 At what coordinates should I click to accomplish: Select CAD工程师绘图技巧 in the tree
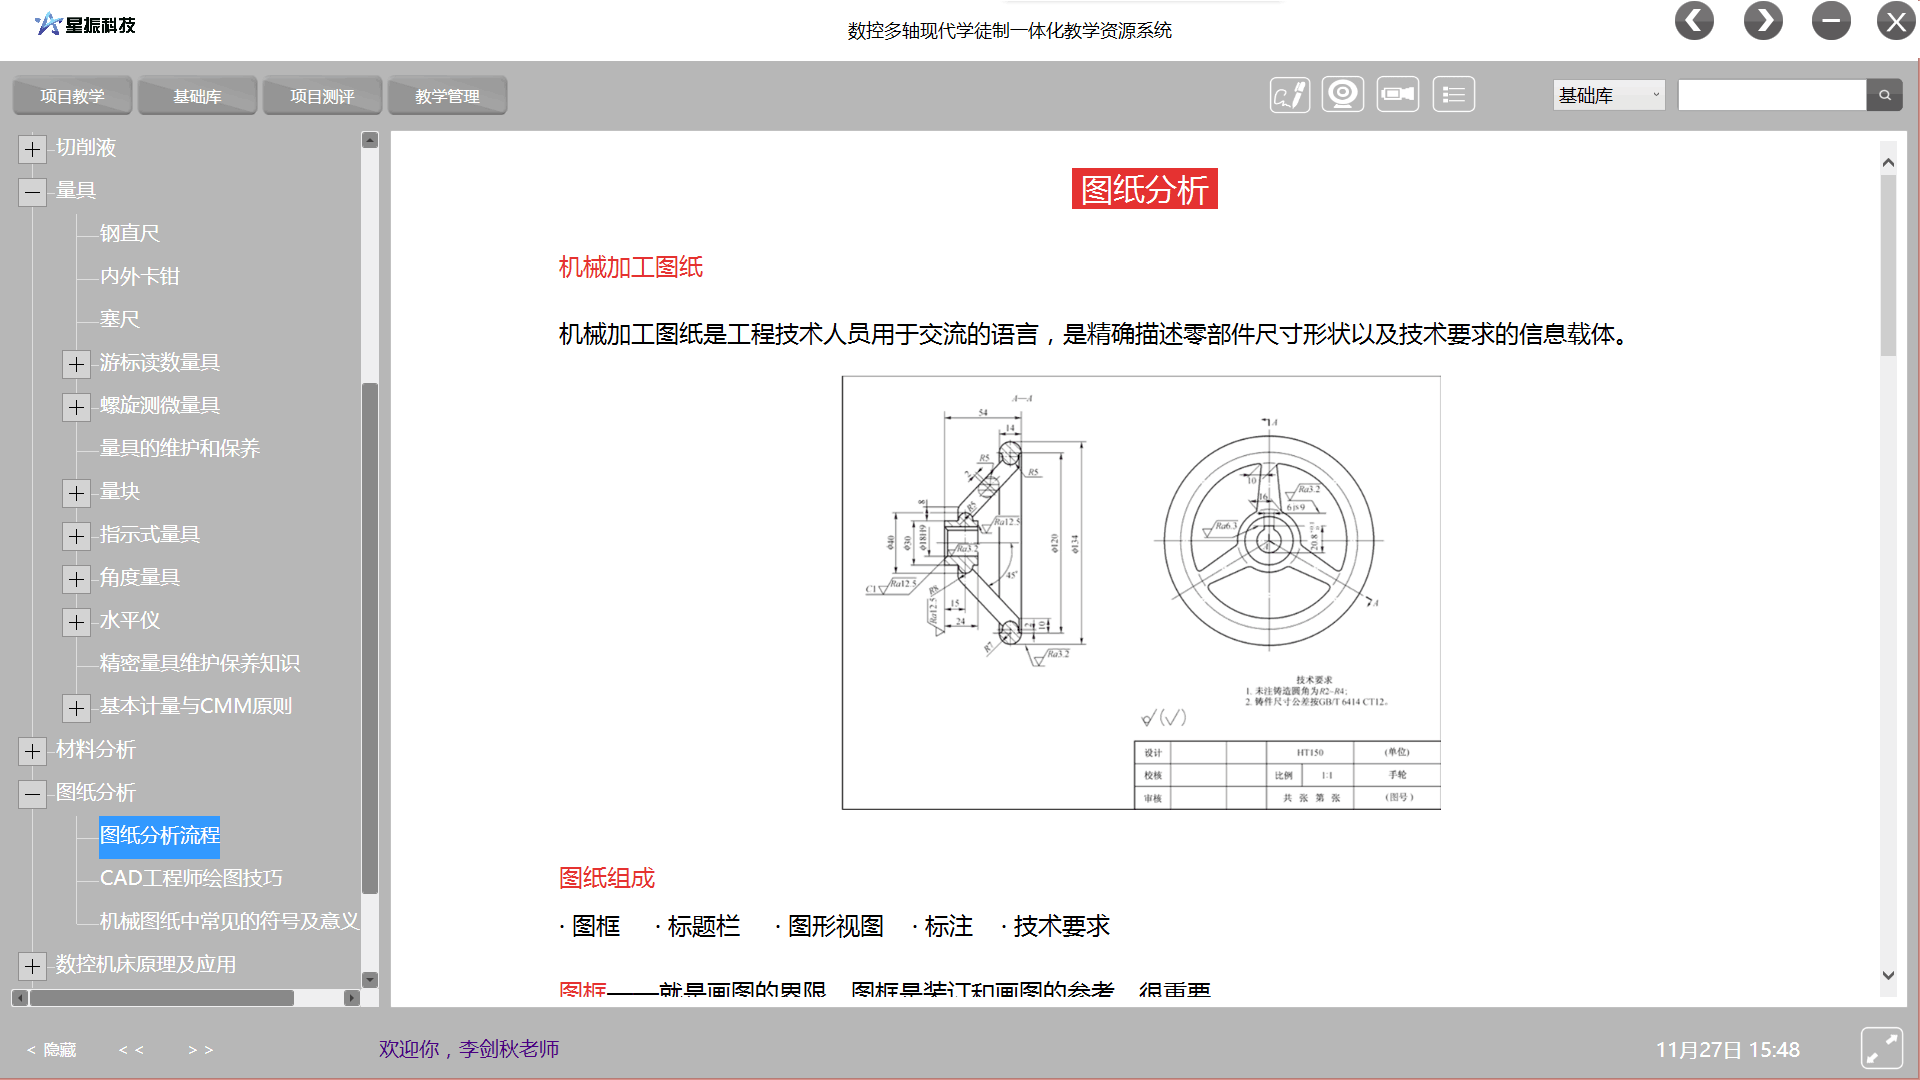[191, 878]
